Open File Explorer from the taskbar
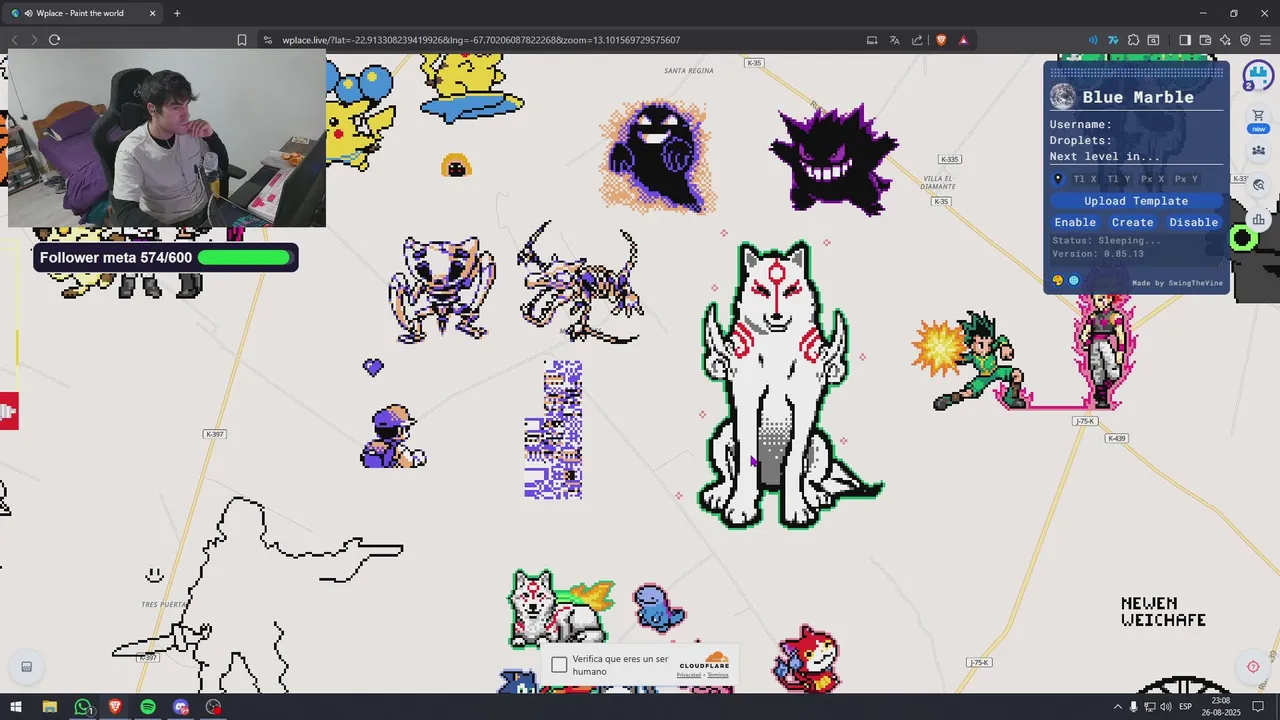 pos(49,707)
